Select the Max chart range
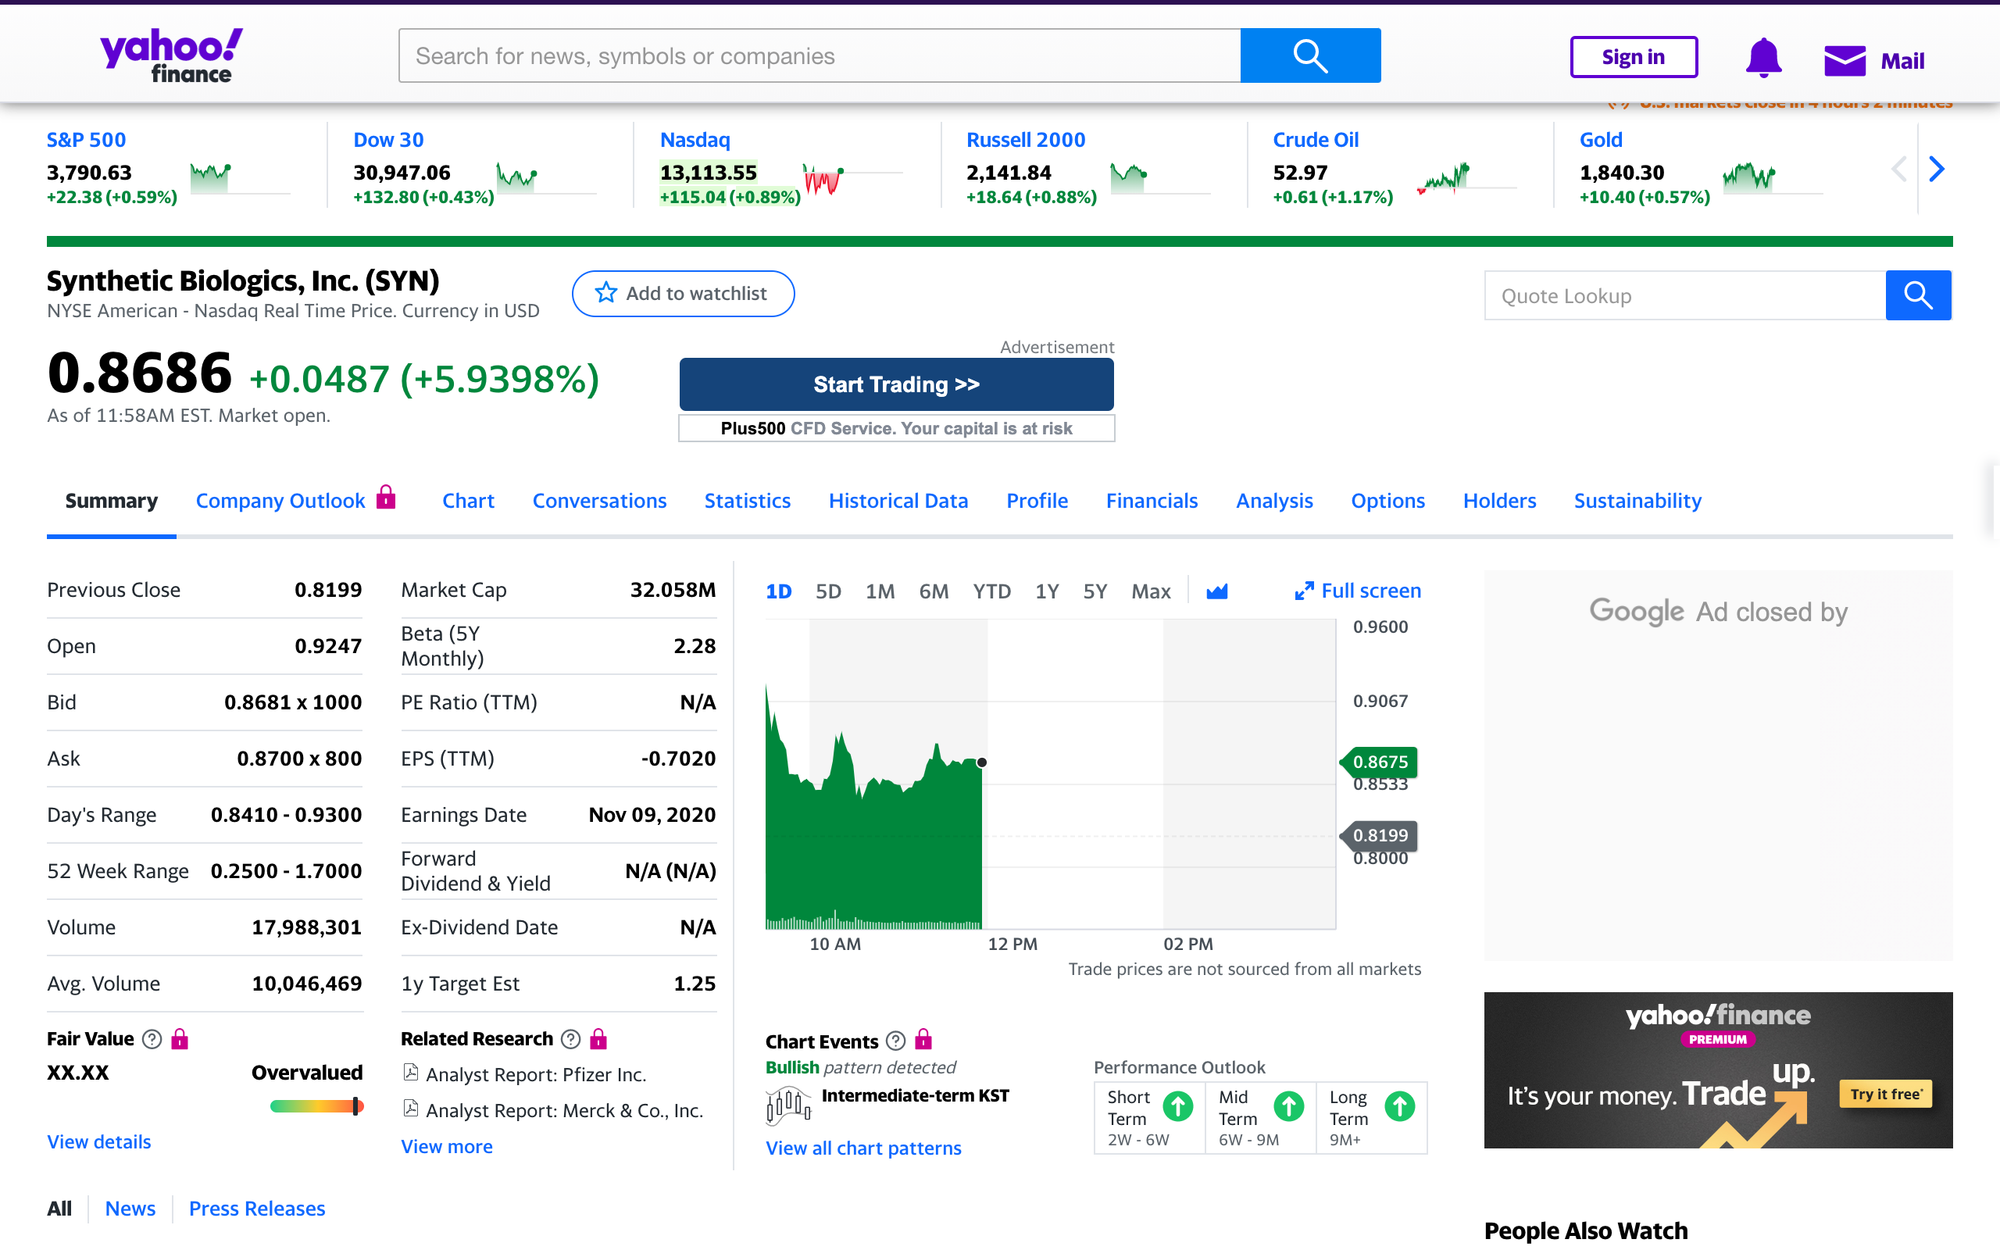Viewport: 2000px width, 1250px height. click(1151, 591)
